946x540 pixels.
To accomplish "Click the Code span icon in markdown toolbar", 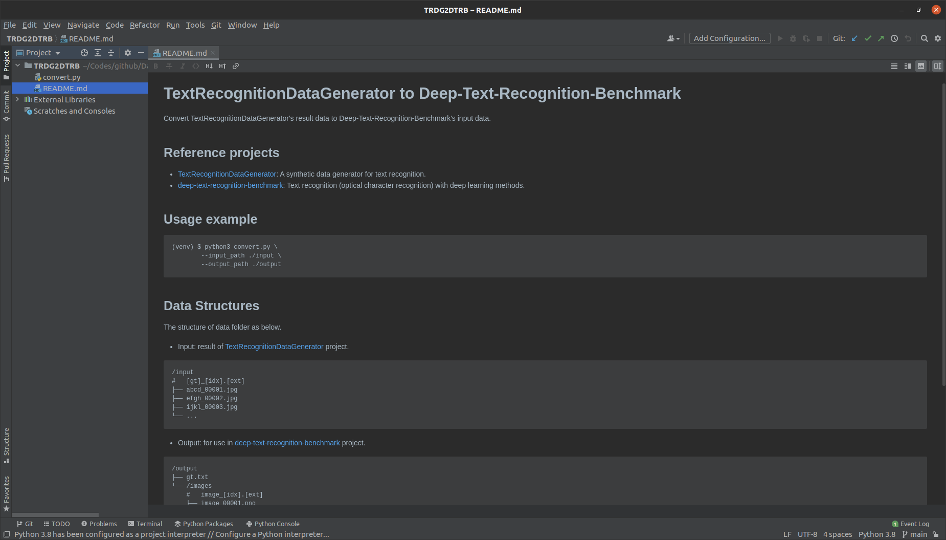I will point(195,66).
